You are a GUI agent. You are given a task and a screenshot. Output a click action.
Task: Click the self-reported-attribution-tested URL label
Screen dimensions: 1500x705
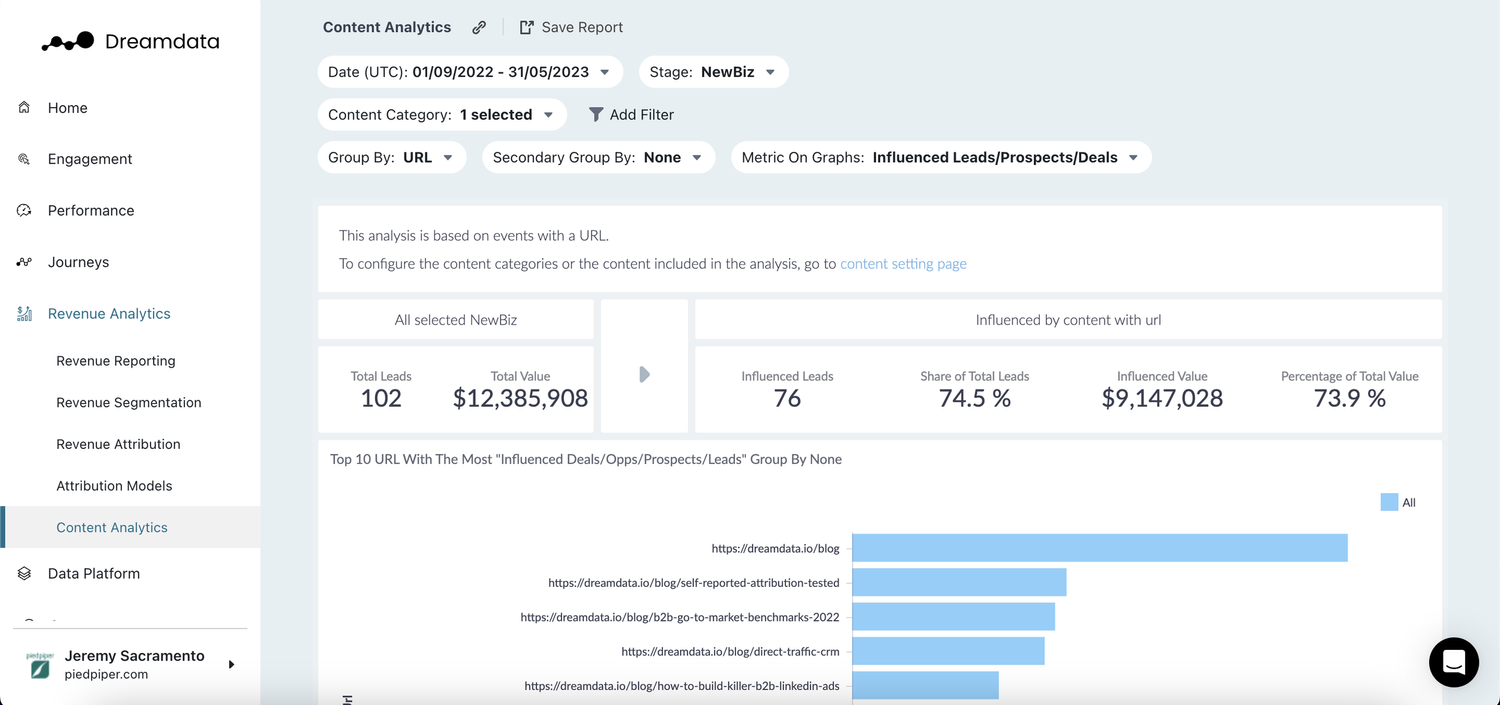(694, 582)
